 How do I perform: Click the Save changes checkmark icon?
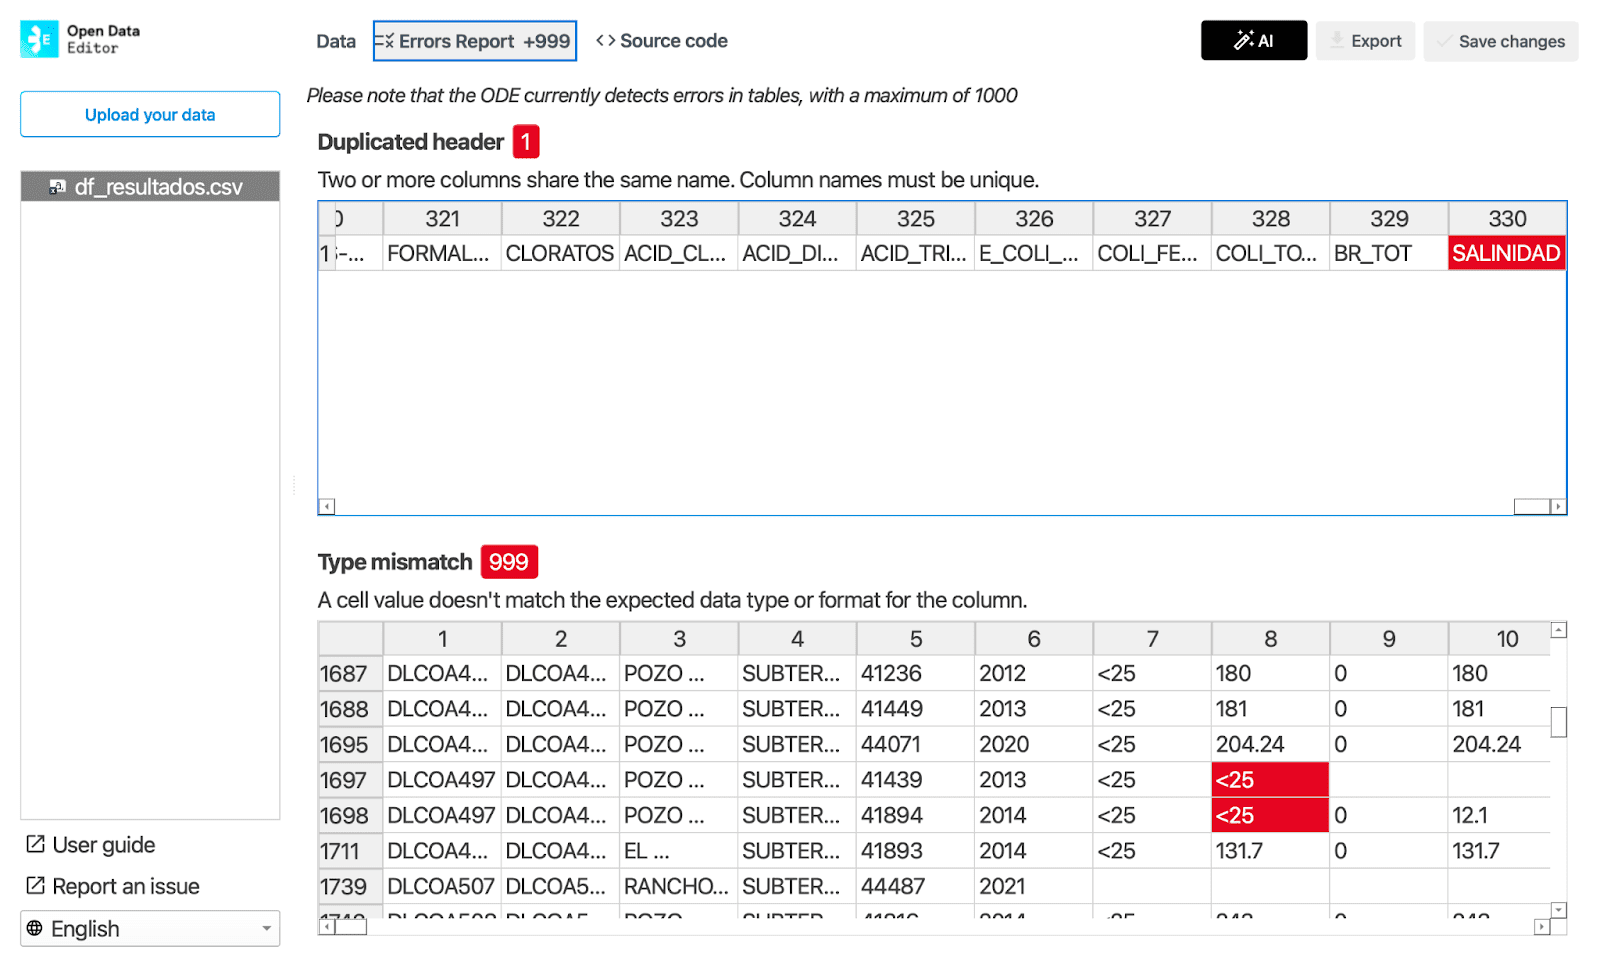pos(1443,41)
